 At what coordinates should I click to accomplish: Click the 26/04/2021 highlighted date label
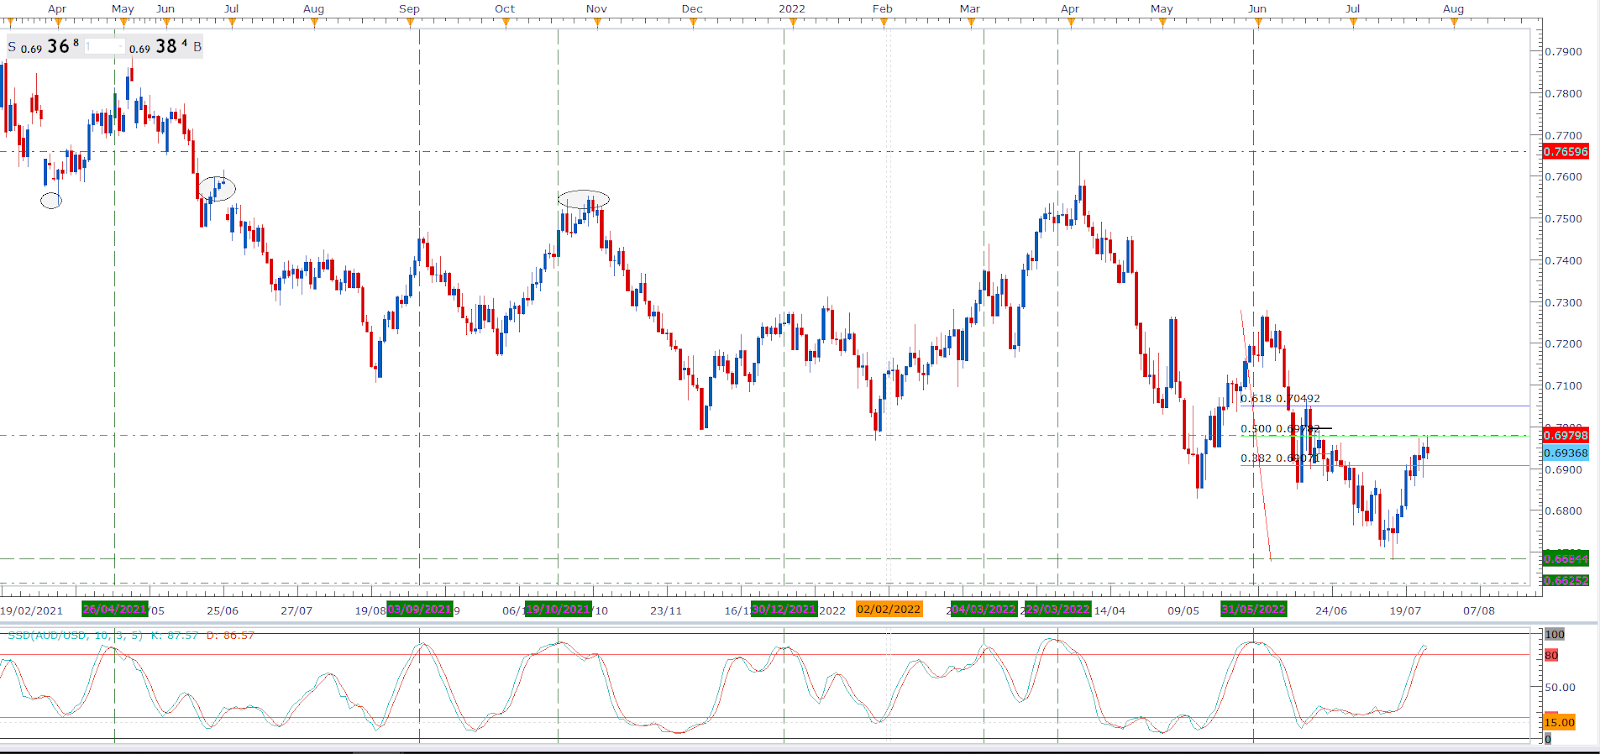[x=115, y=609]
